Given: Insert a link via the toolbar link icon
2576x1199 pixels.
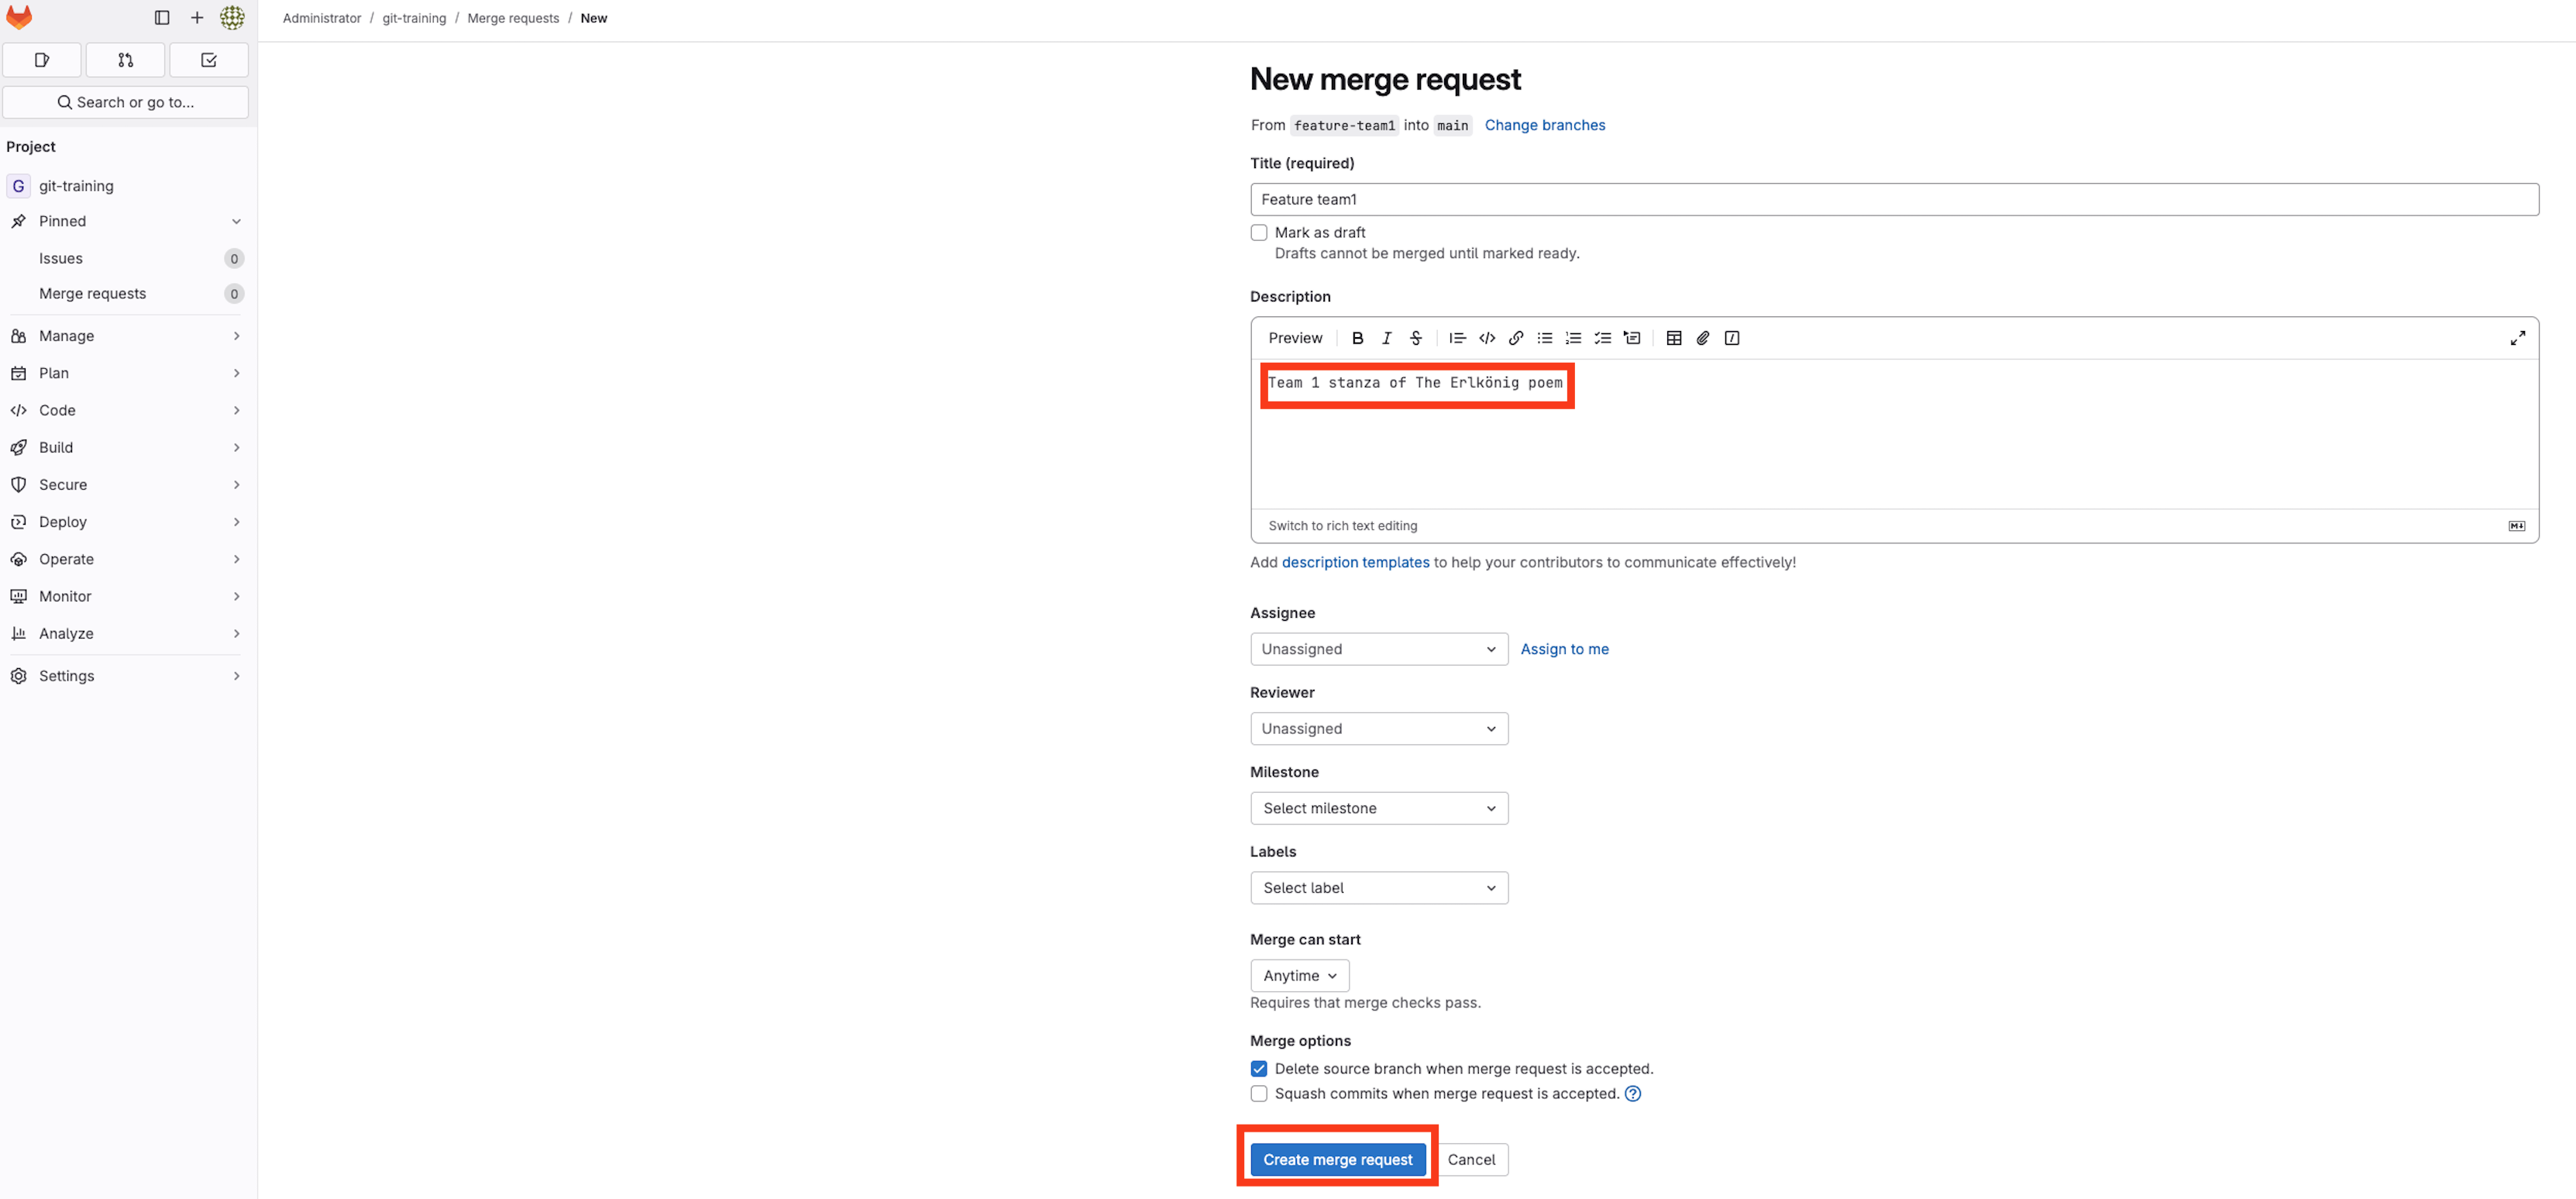Looking at the screenshot, I should (1516, 338).
